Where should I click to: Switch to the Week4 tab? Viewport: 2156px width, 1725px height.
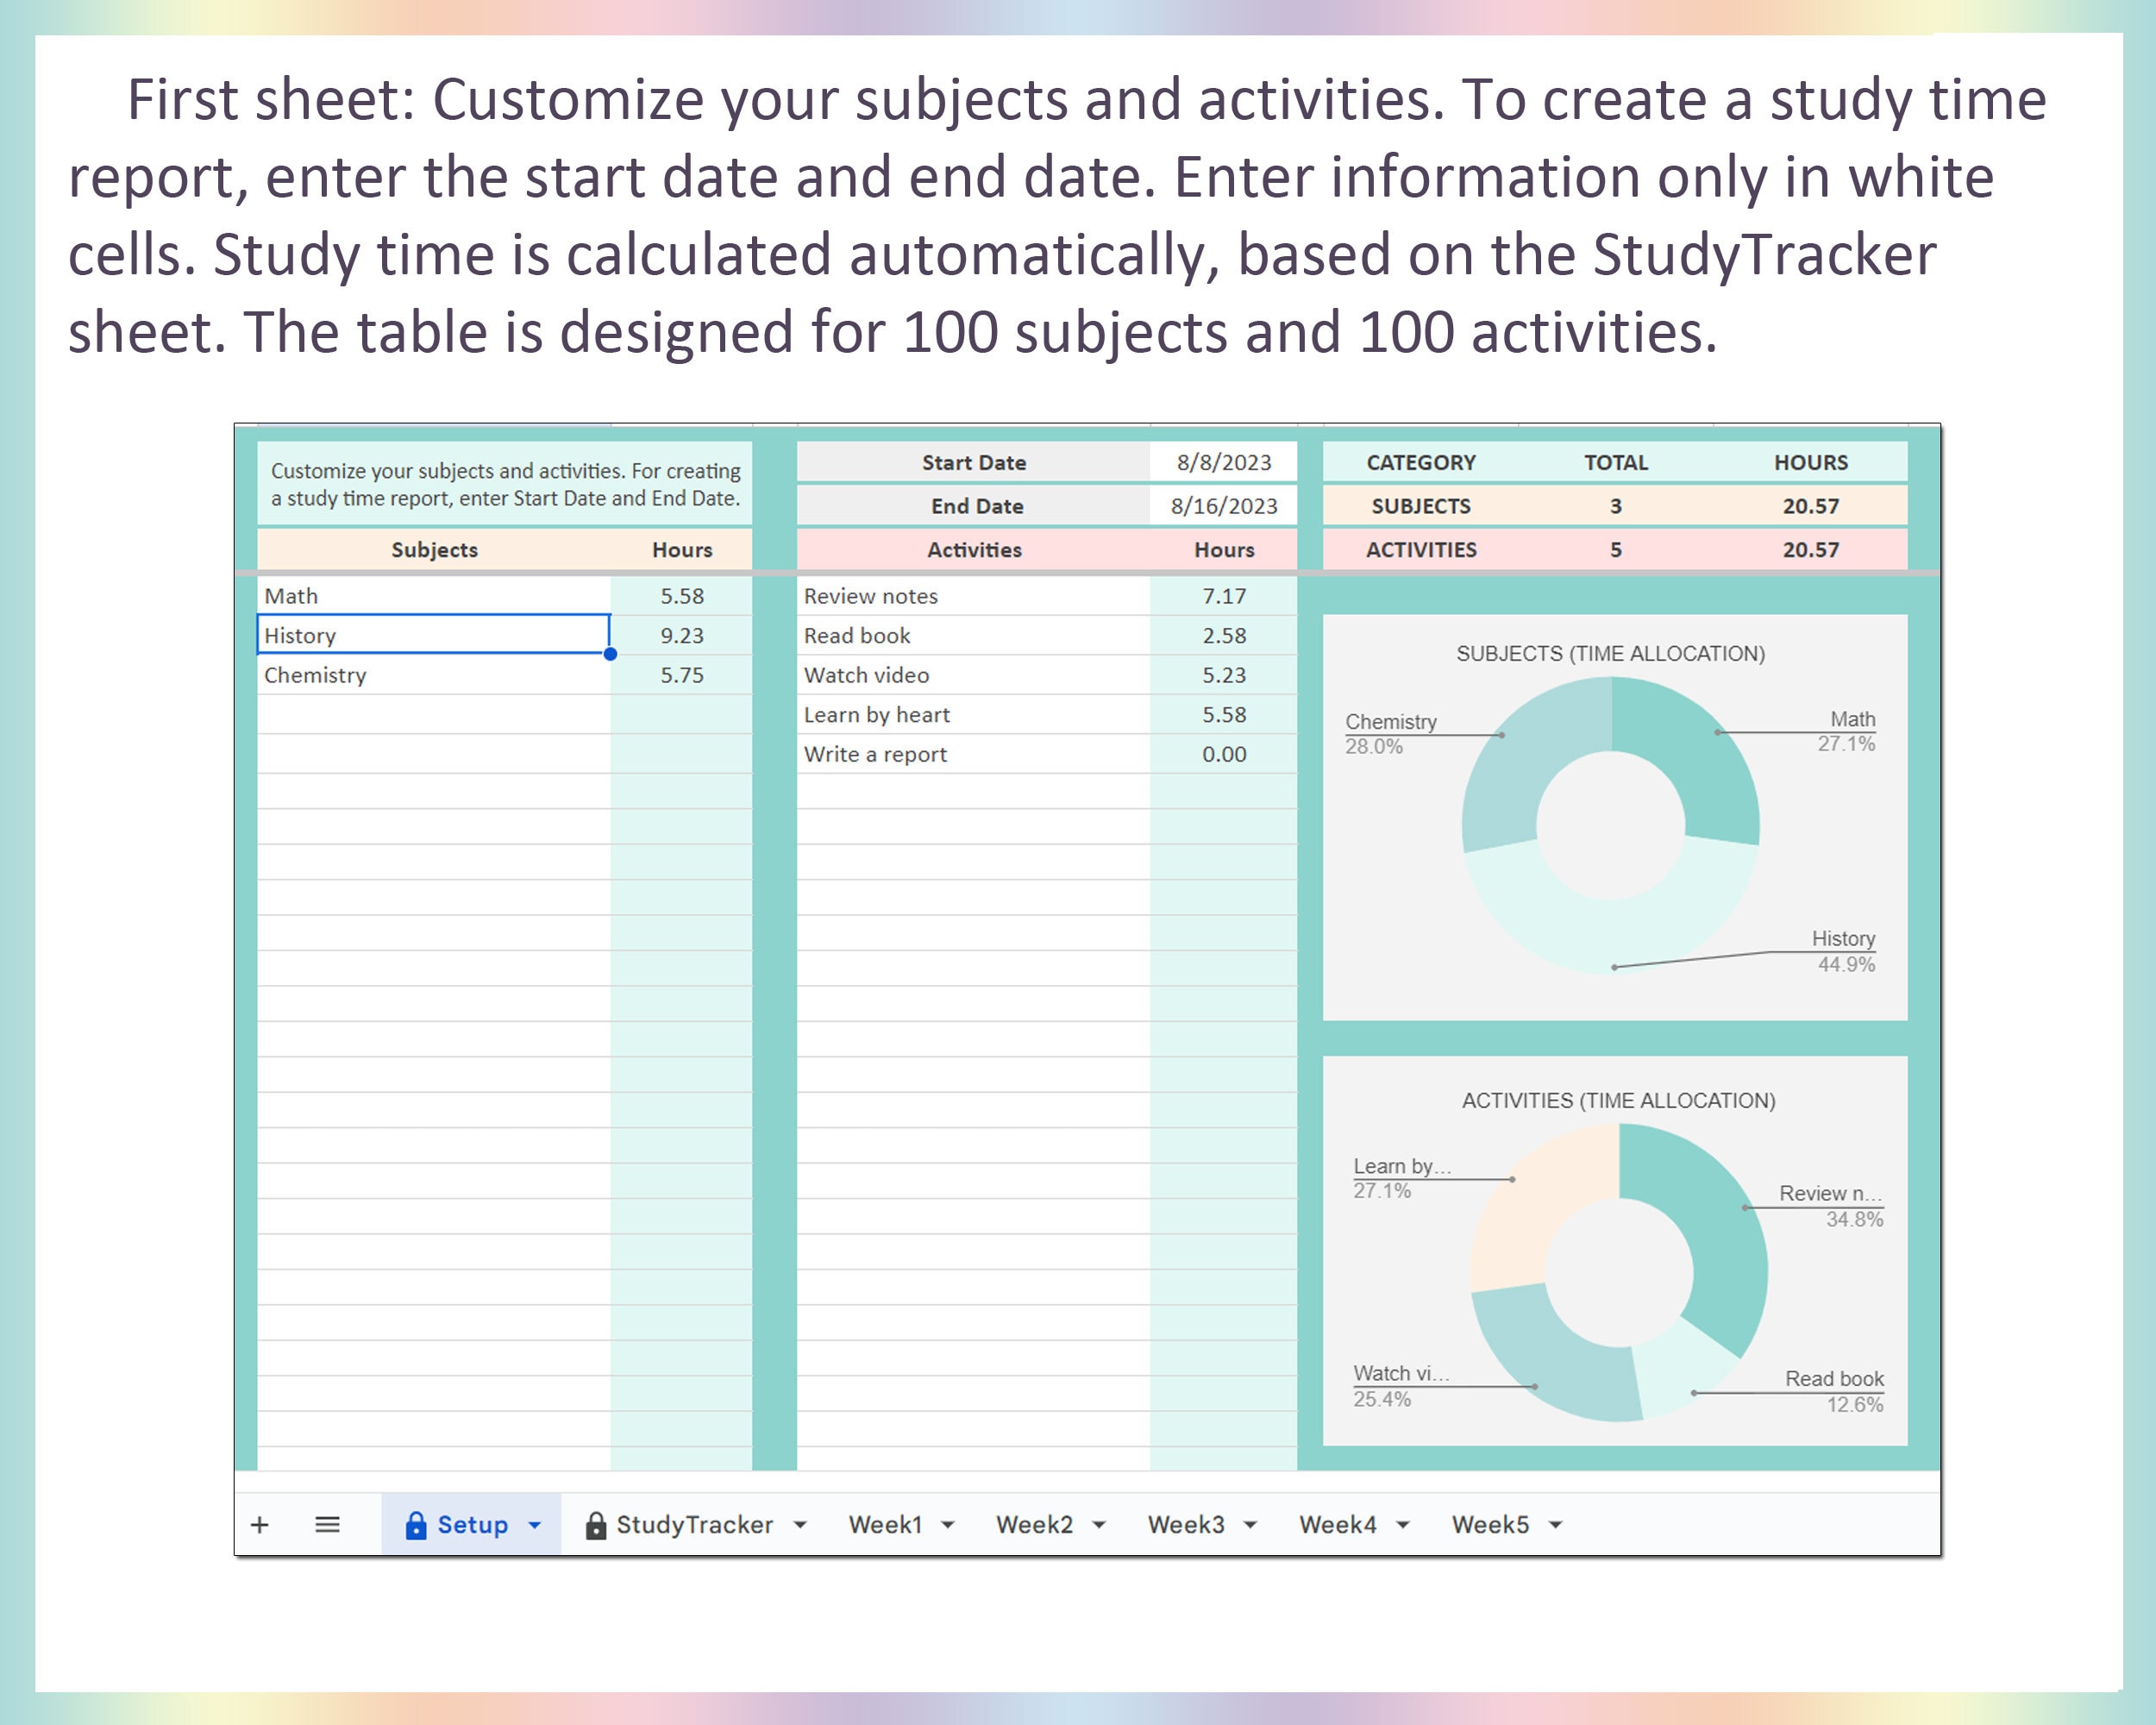click(x=1337, y=1524)
